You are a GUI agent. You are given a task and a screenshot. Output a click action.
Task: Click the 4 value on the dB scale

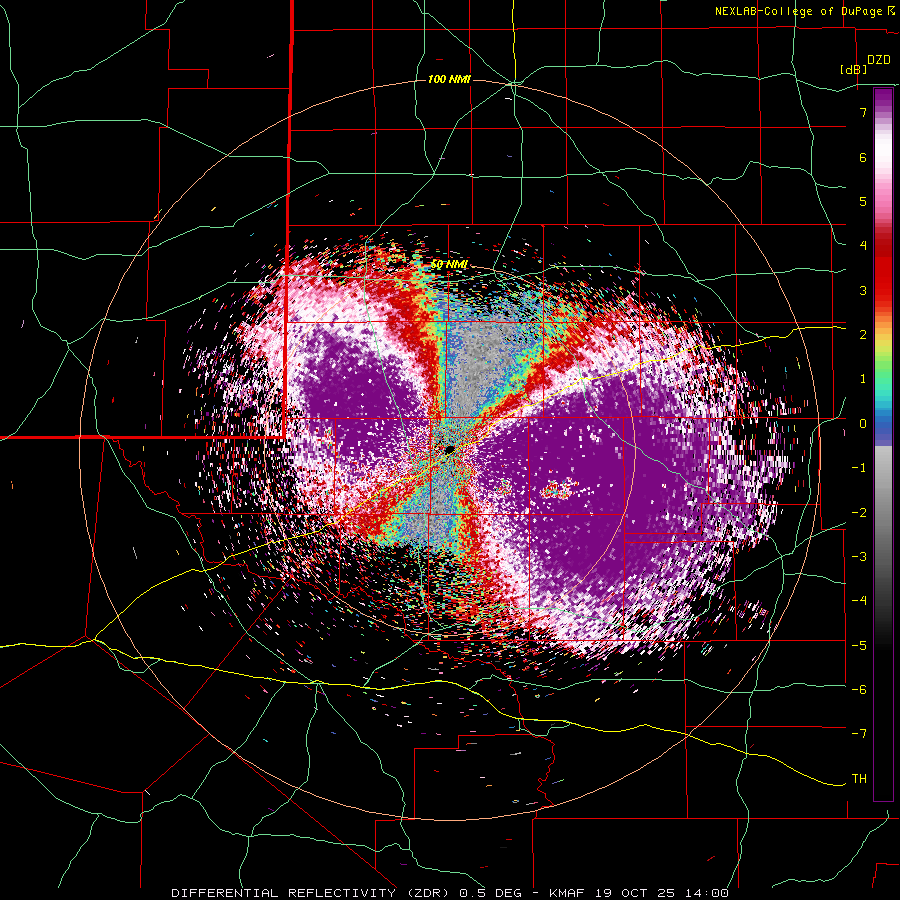tap(863, 246)
